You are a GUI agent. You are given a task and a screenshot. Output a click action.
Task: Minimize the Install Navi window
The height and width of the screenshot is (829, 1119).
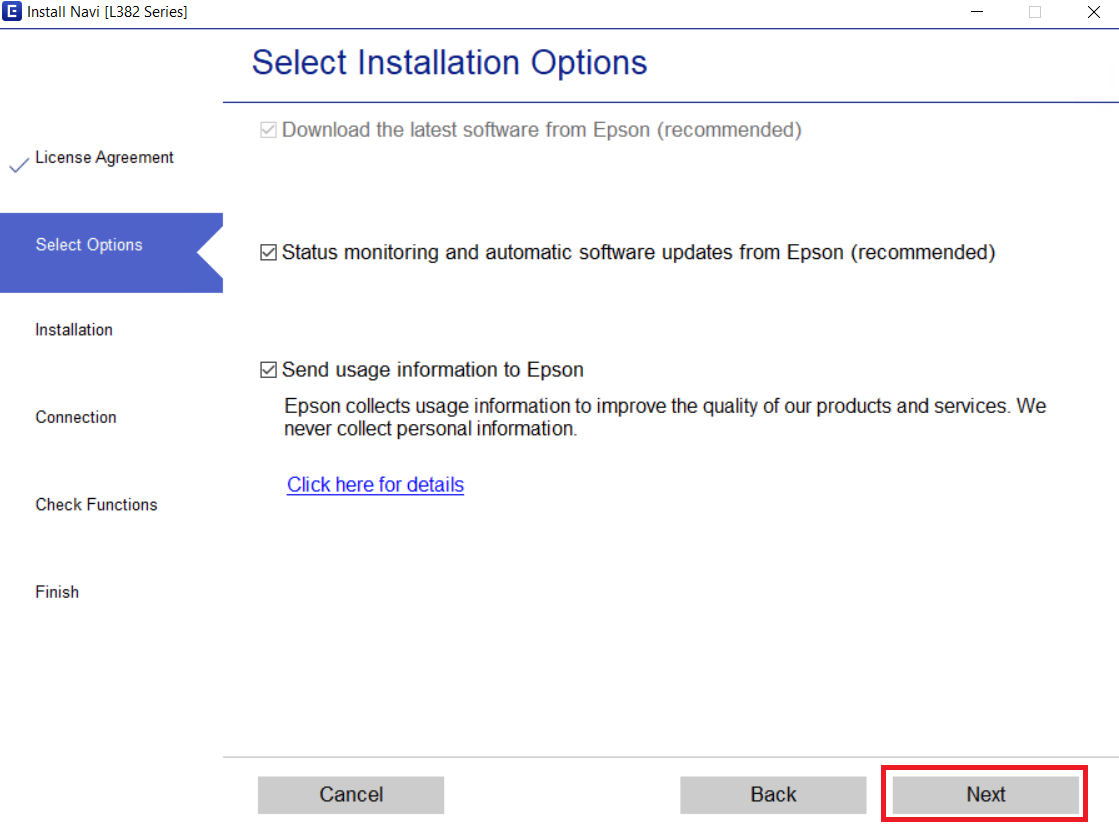(975, 11)
